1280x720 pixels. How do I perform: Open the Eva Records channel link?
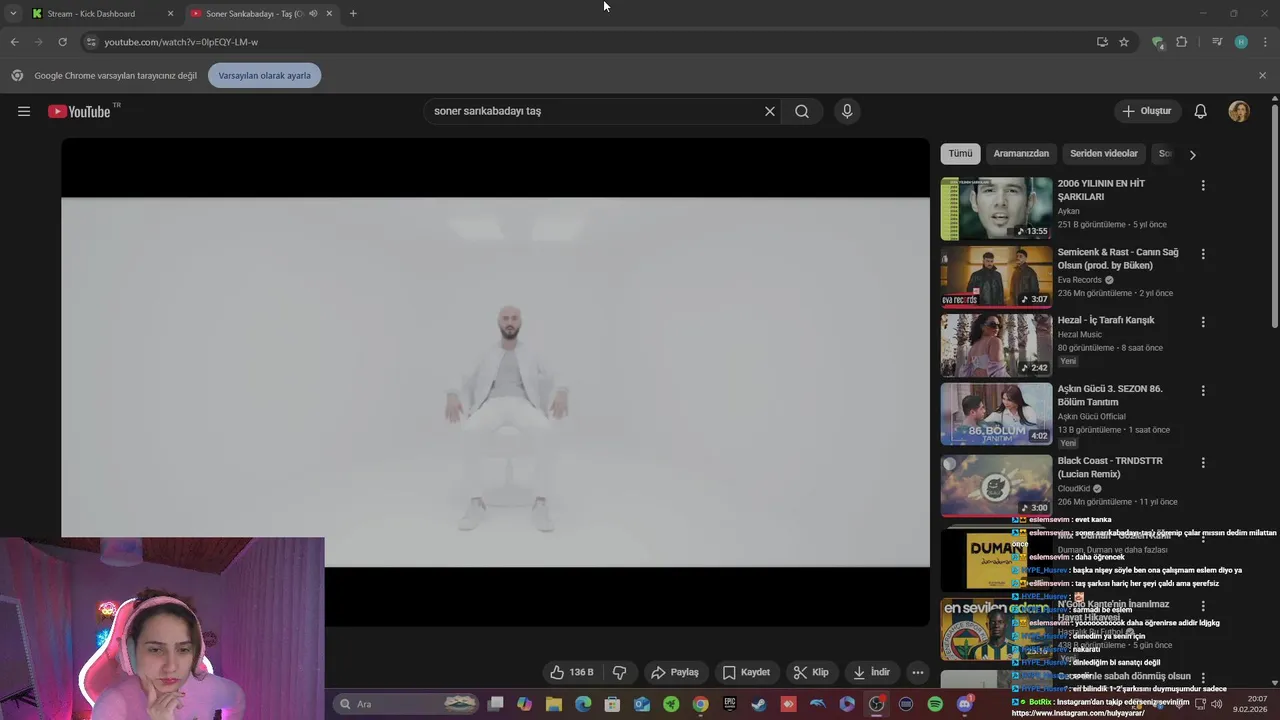point(1079,280)
